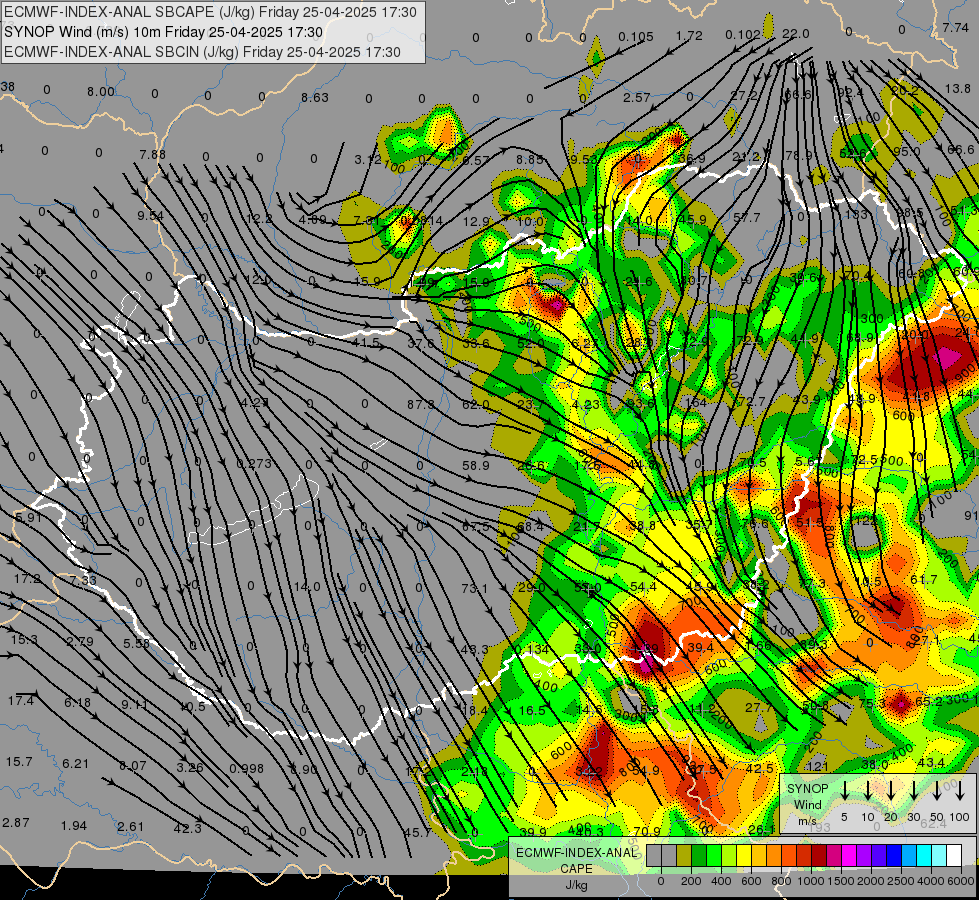Click the J/kg unit label in legend
The height and width of the screenshot is (900, 979).
point(576,885)
